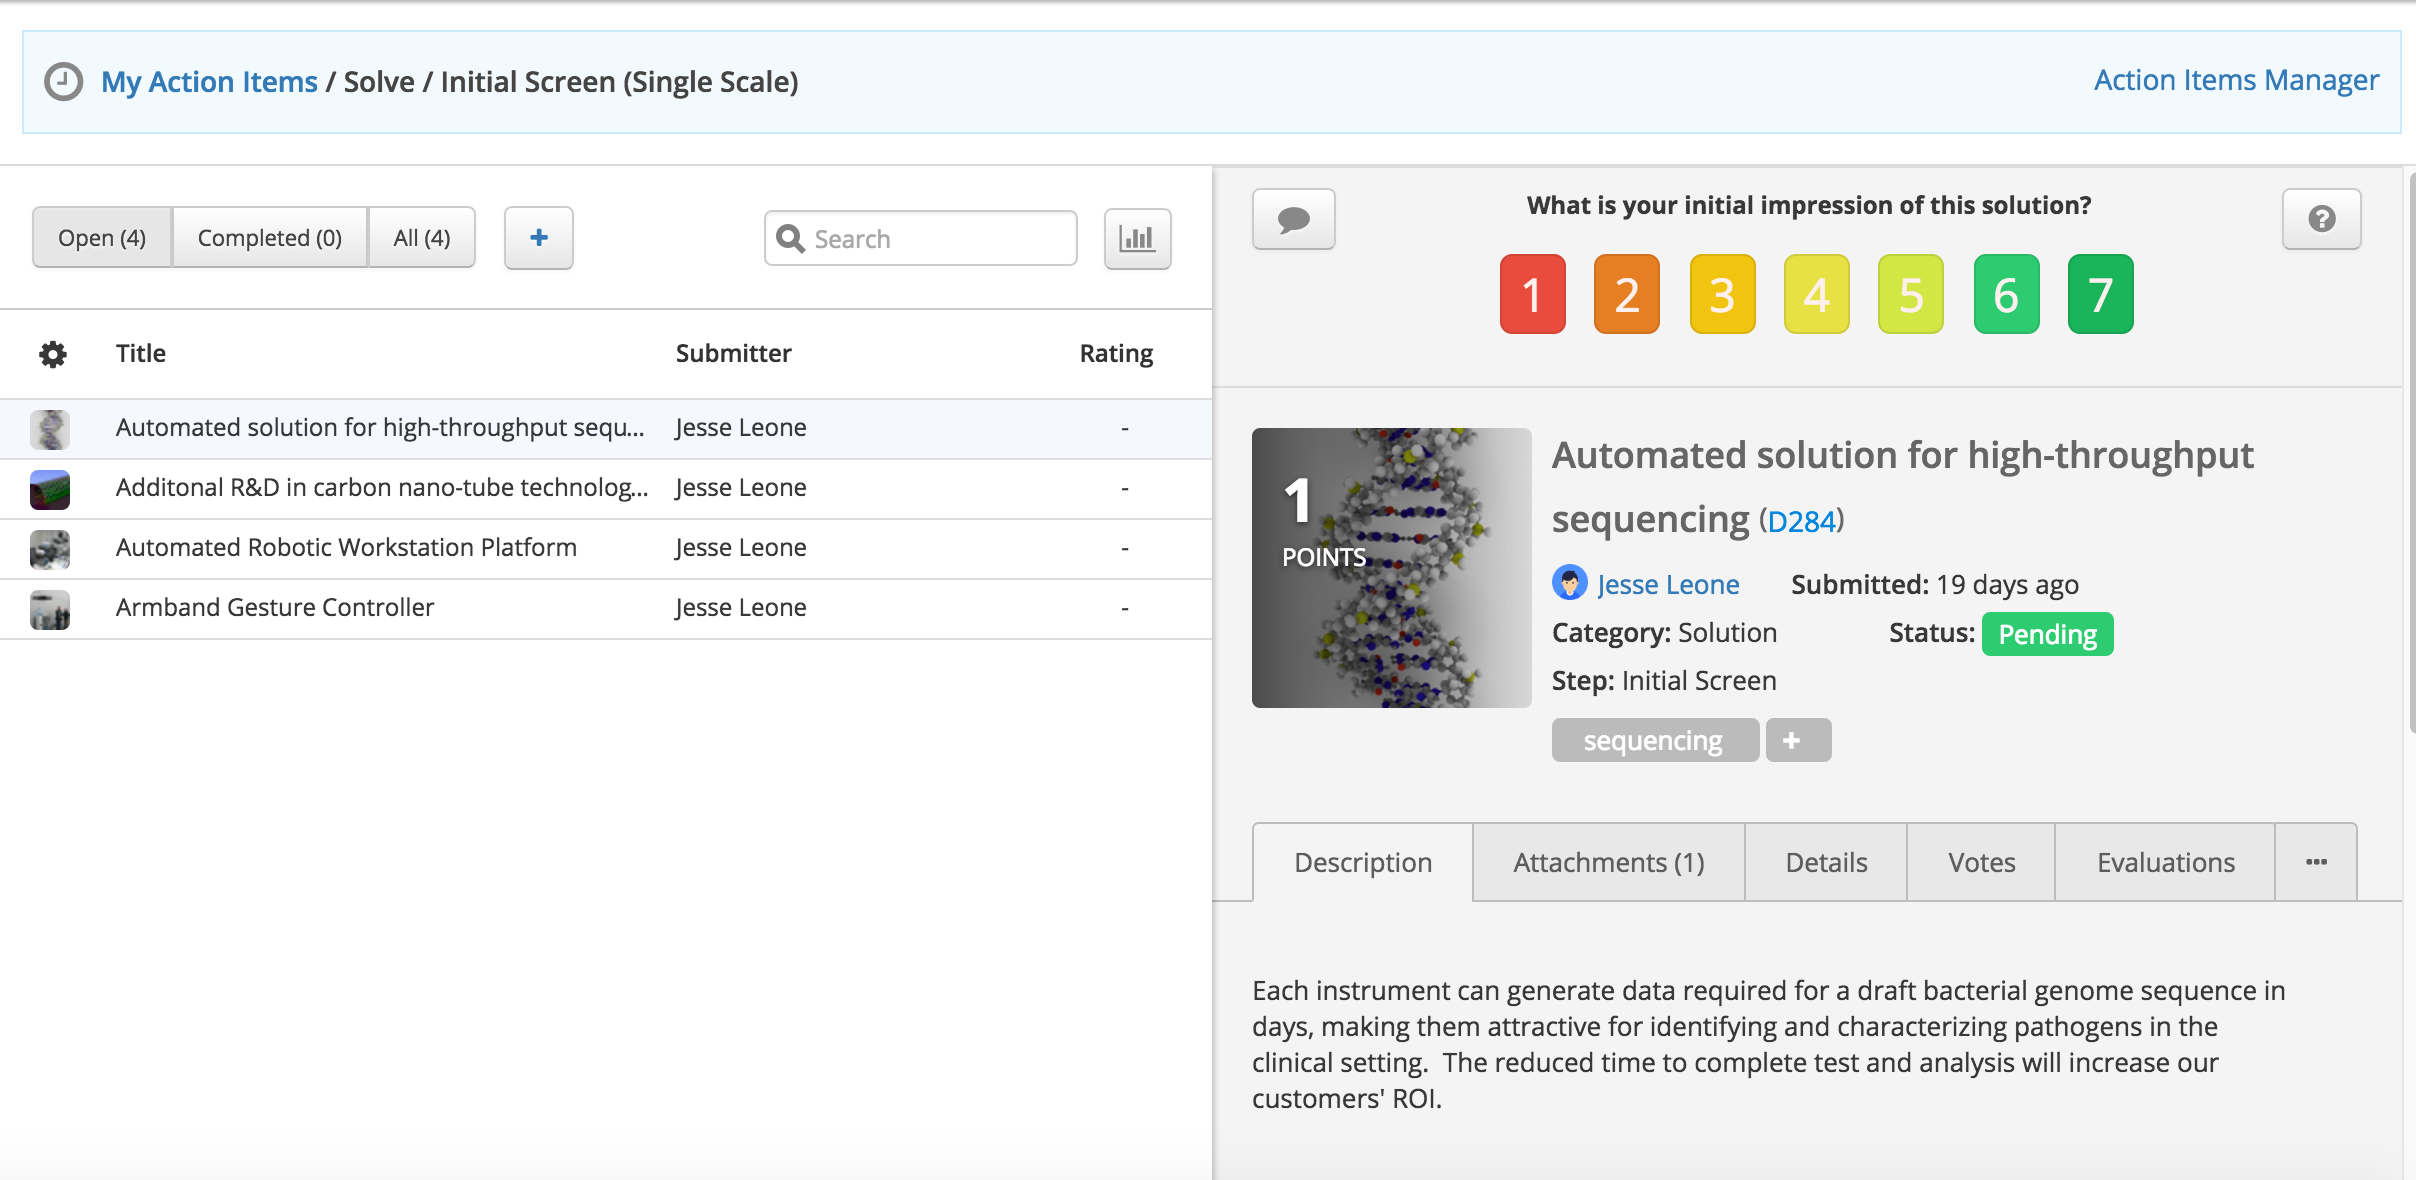Viewport: 2416px width, 1180px height.
Task: Click Jesse Leone in Armband Gesture Controller row
Action: coord(741,607)
